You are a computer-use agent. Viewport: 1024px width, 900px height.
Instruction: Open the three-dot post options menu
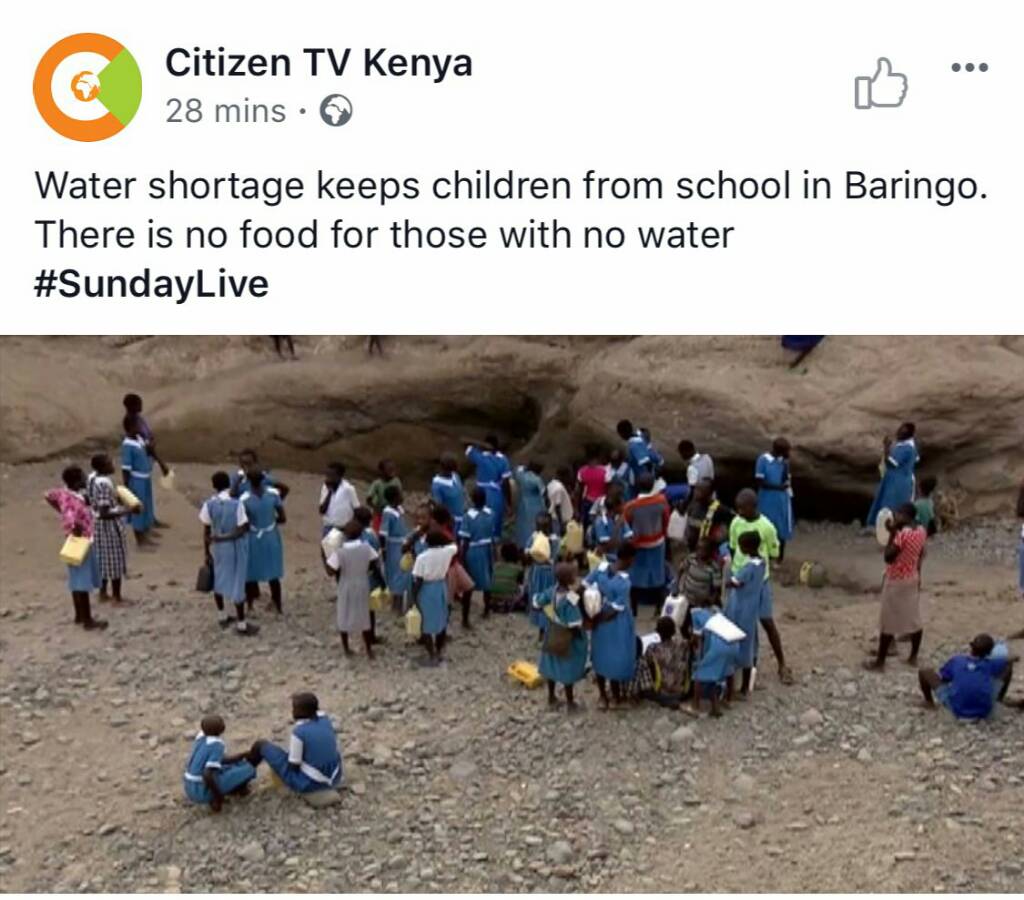click(x=970, y=67)
